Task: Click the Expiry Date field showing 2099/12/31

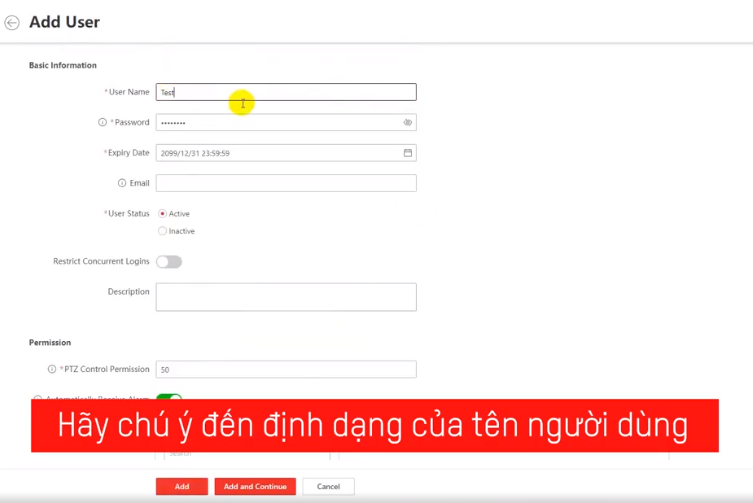Action: click(x=286, y=153)
